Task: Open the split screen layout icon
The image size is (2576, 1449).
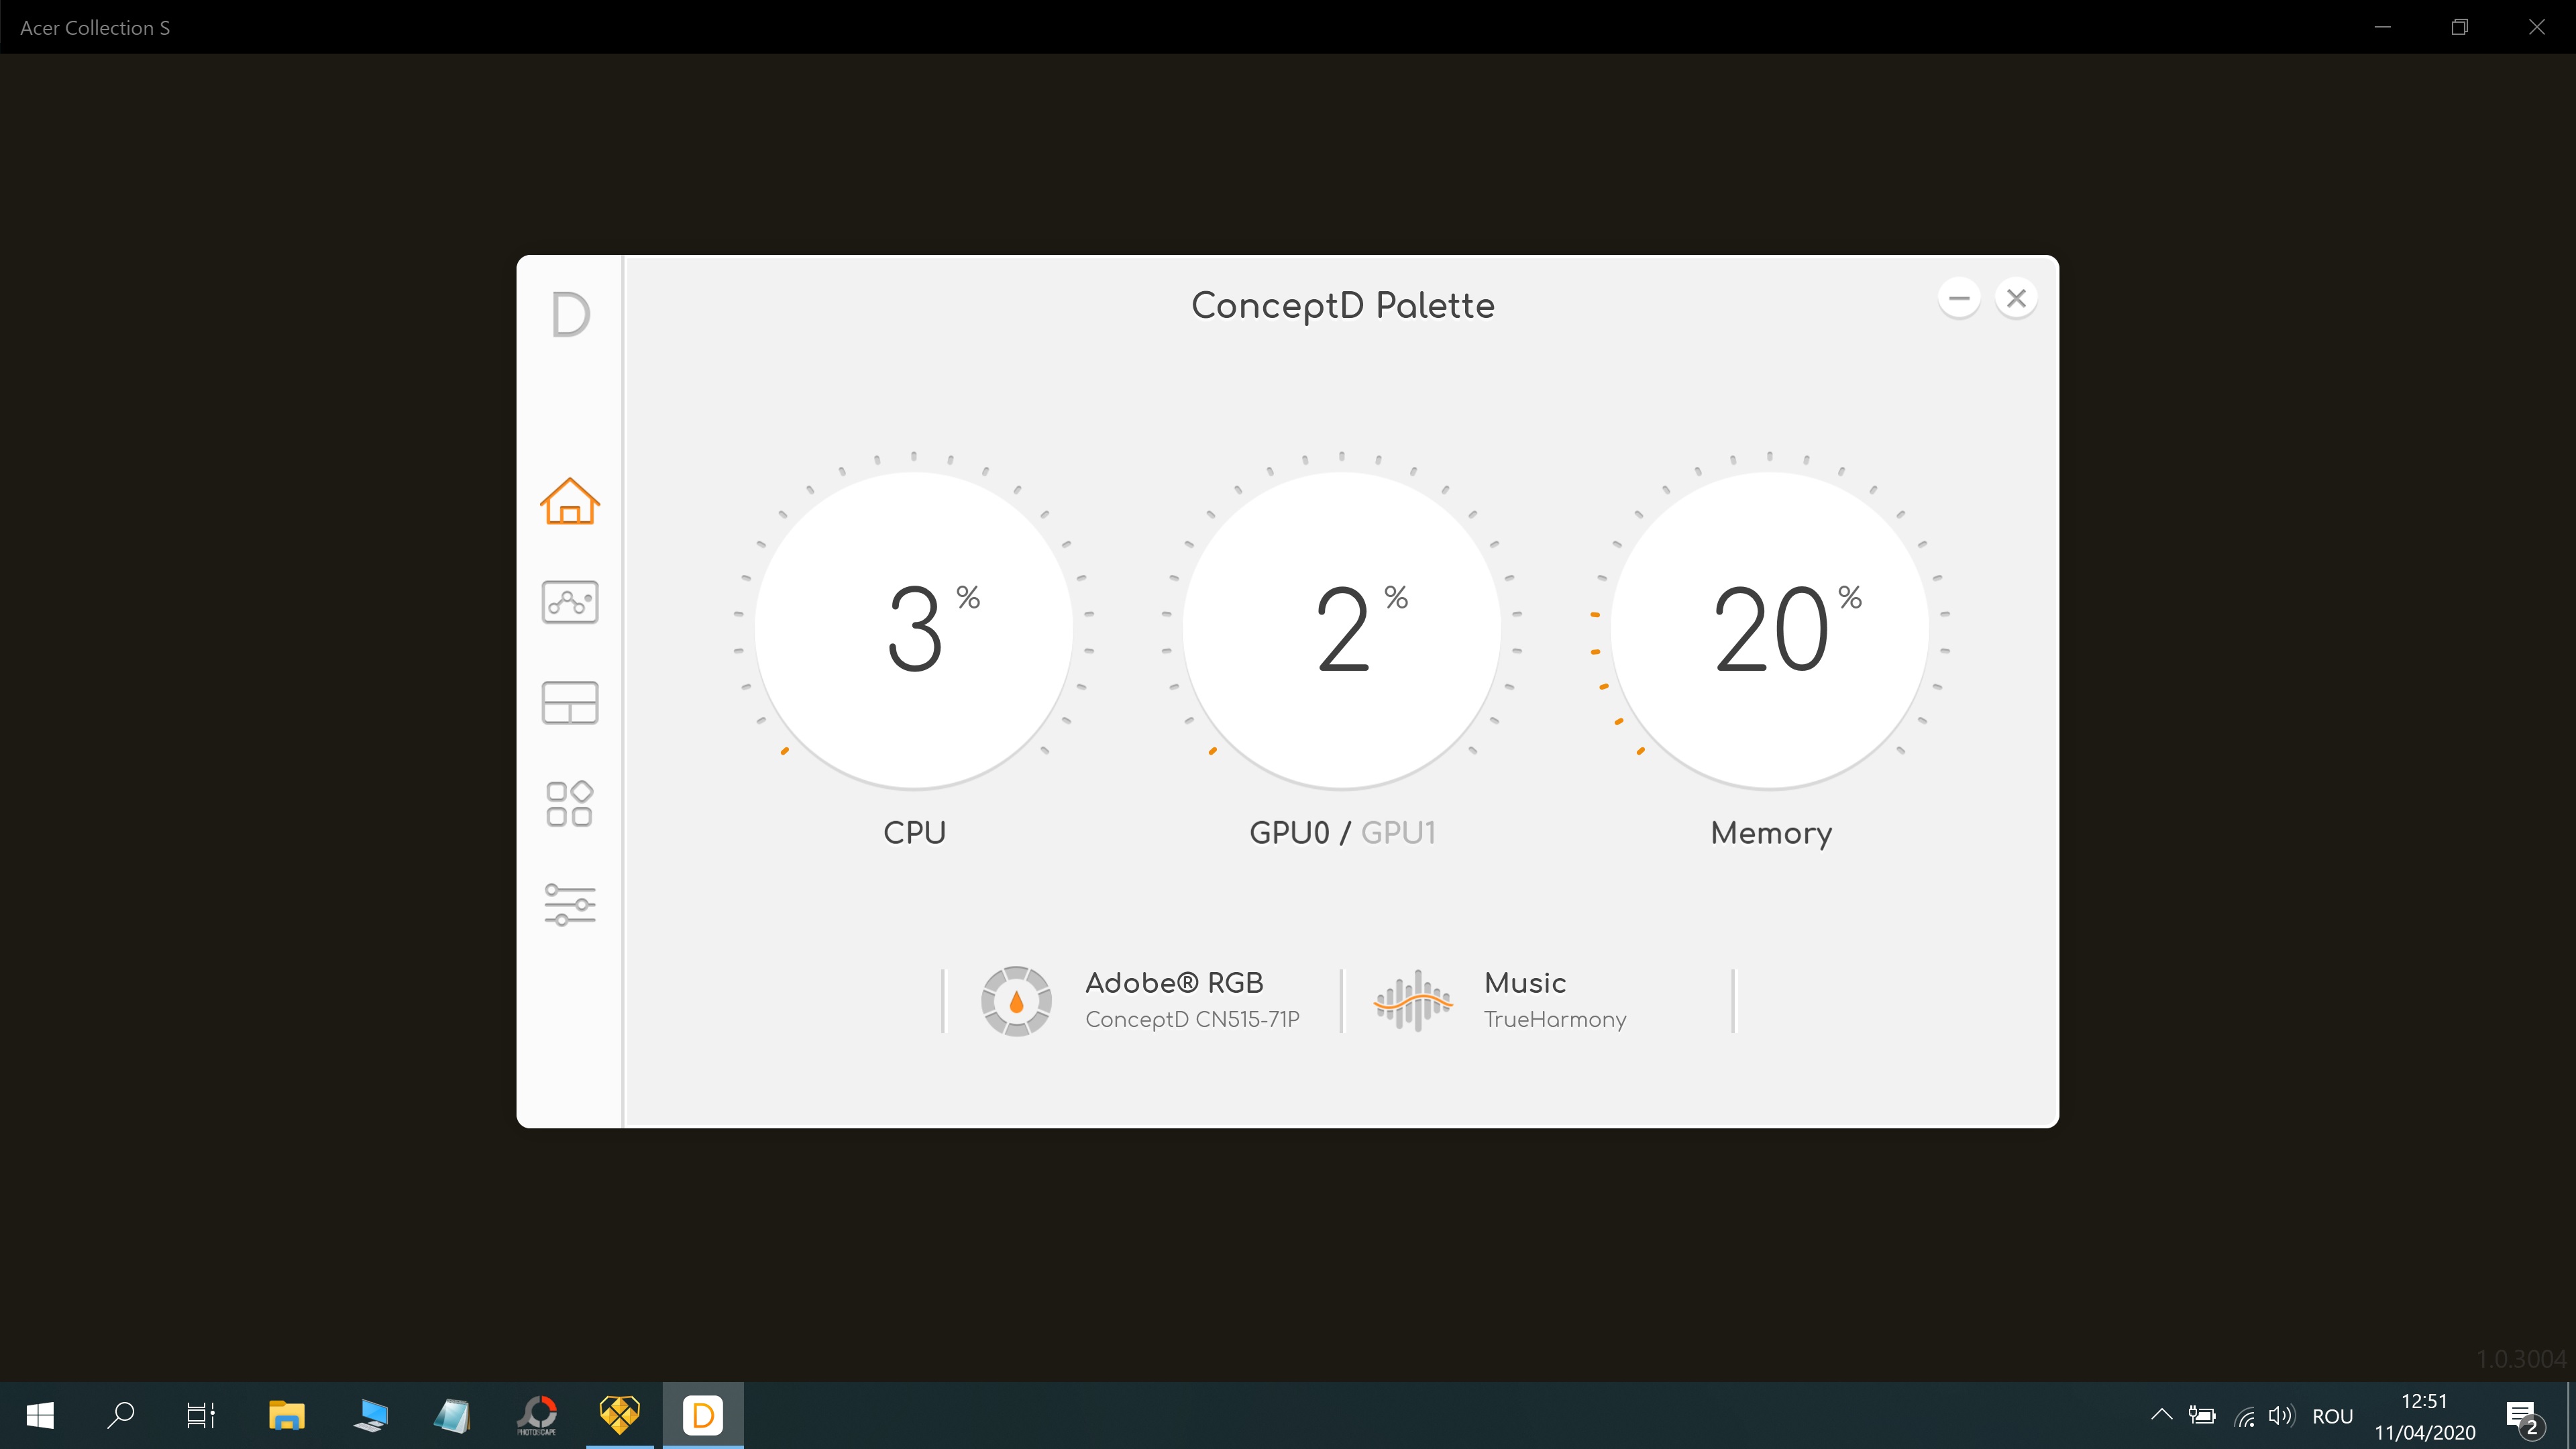Action: 570,703
